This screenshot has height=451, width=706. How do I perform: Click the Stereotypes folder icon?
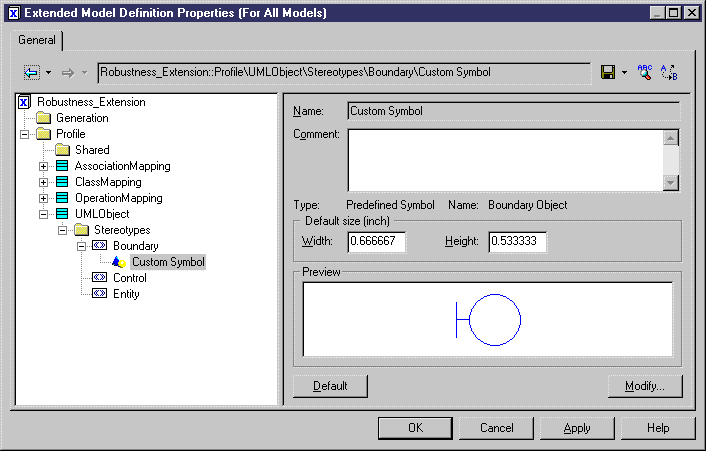[x=81, y=230]
